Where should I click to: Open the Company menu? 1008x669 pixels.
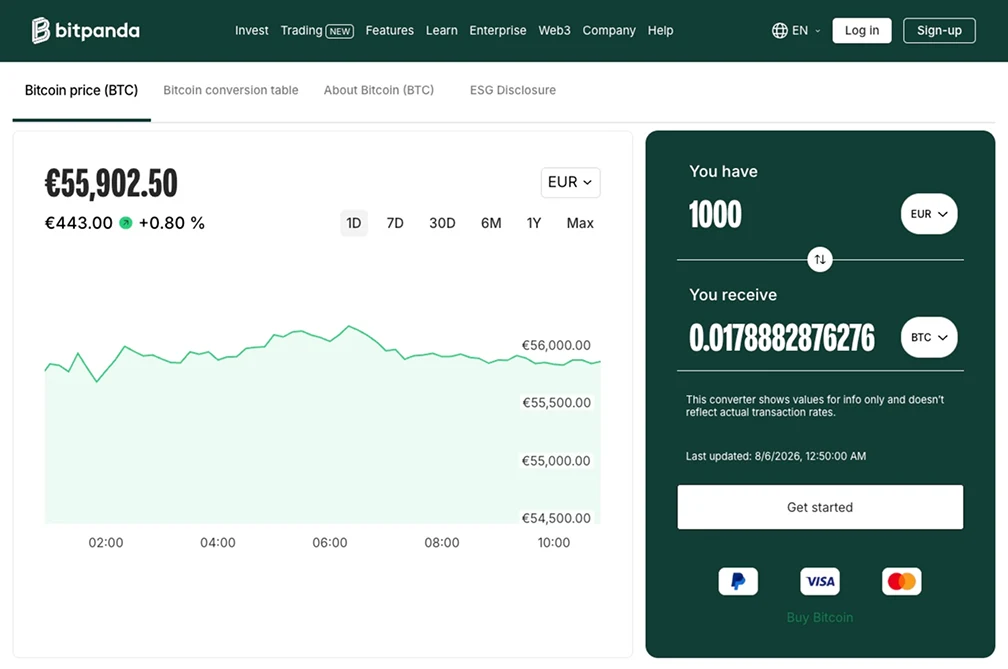(x=609, y=30)
